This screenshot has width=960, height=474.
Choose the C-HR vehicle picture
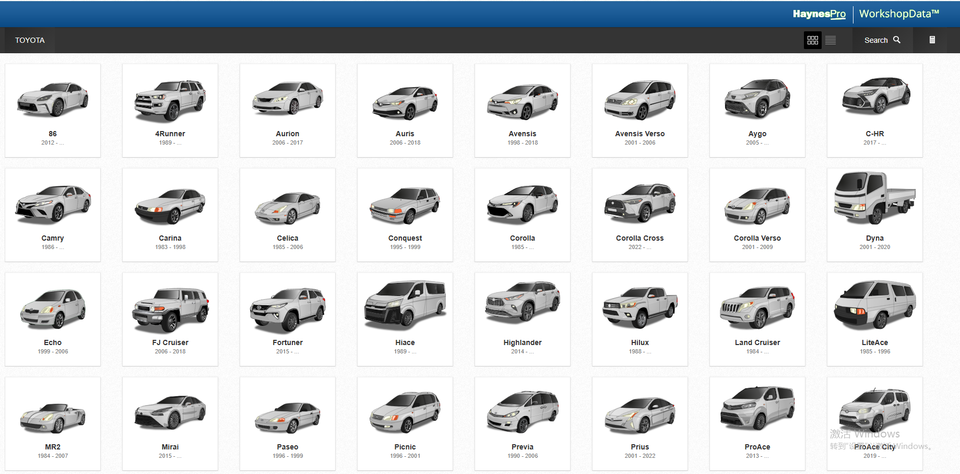click(x=874, y=98)
